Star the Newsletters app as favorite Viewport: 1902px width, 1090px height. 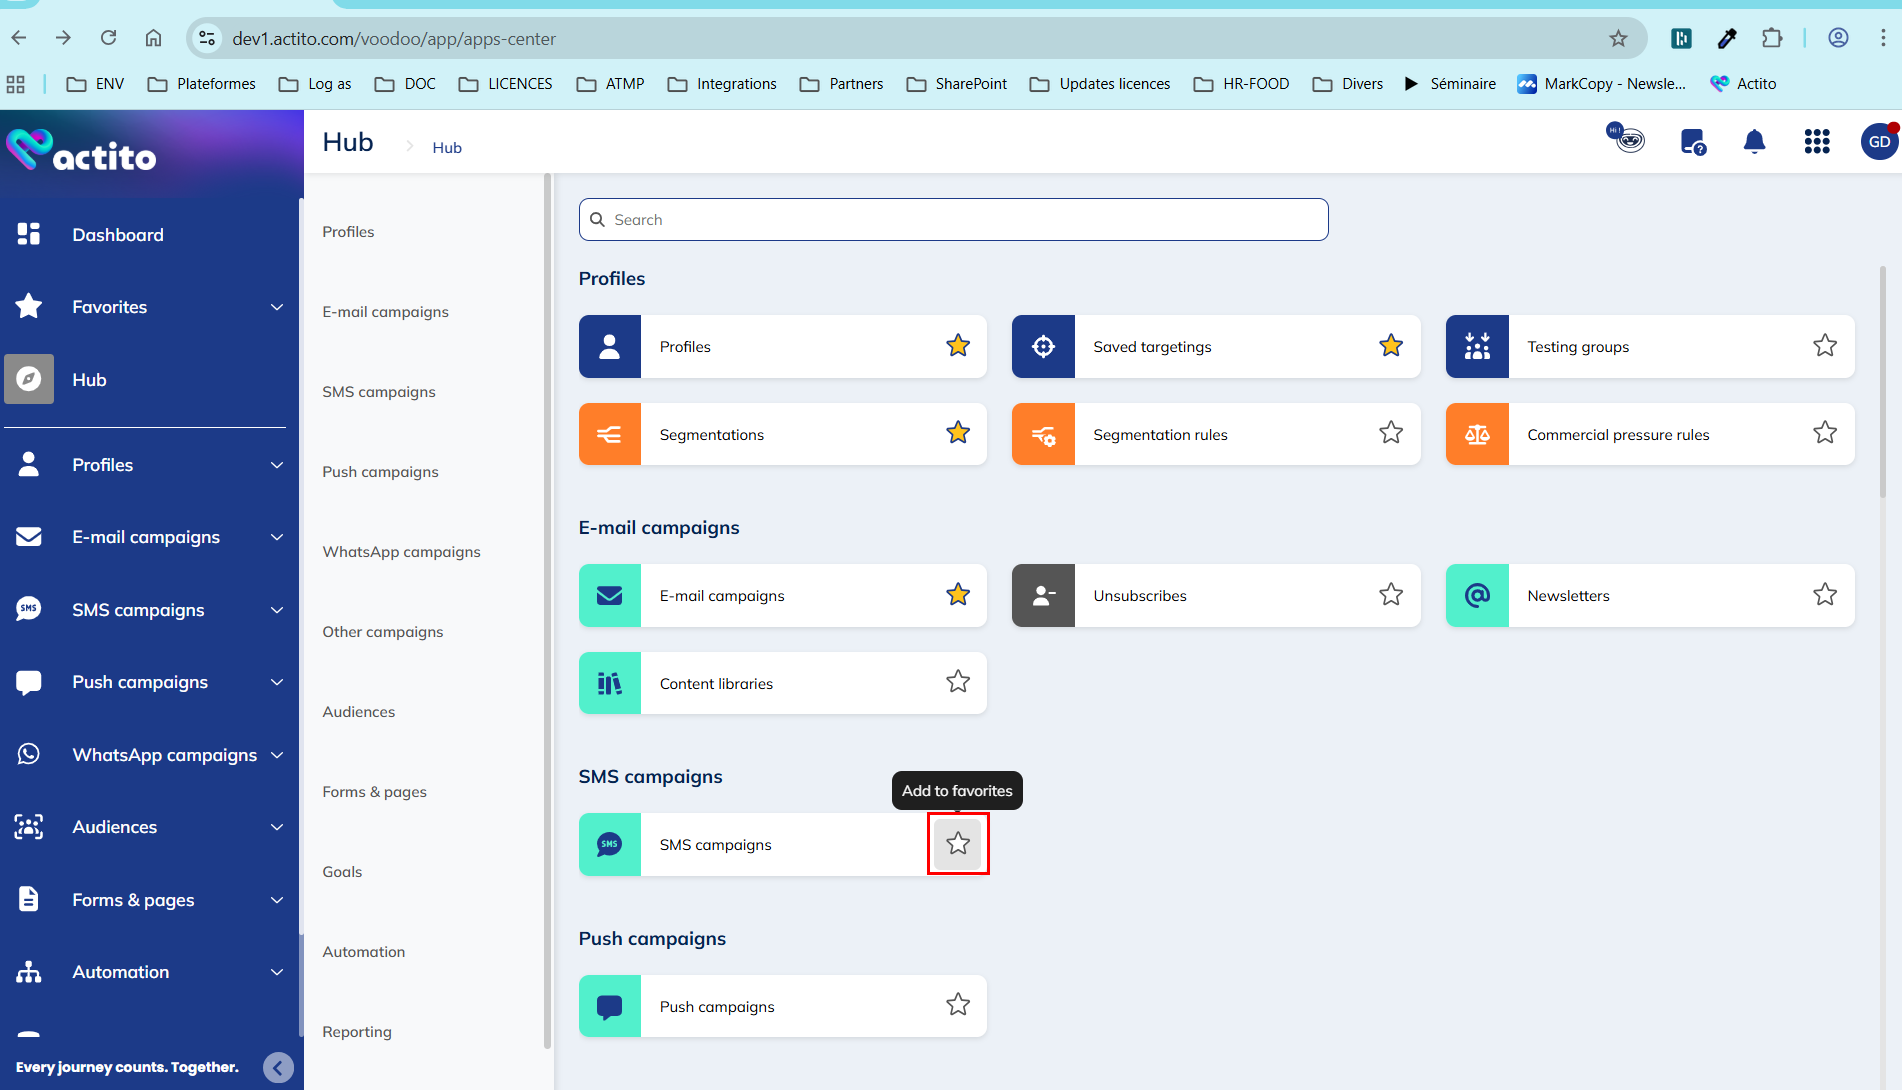point(1825,595)
